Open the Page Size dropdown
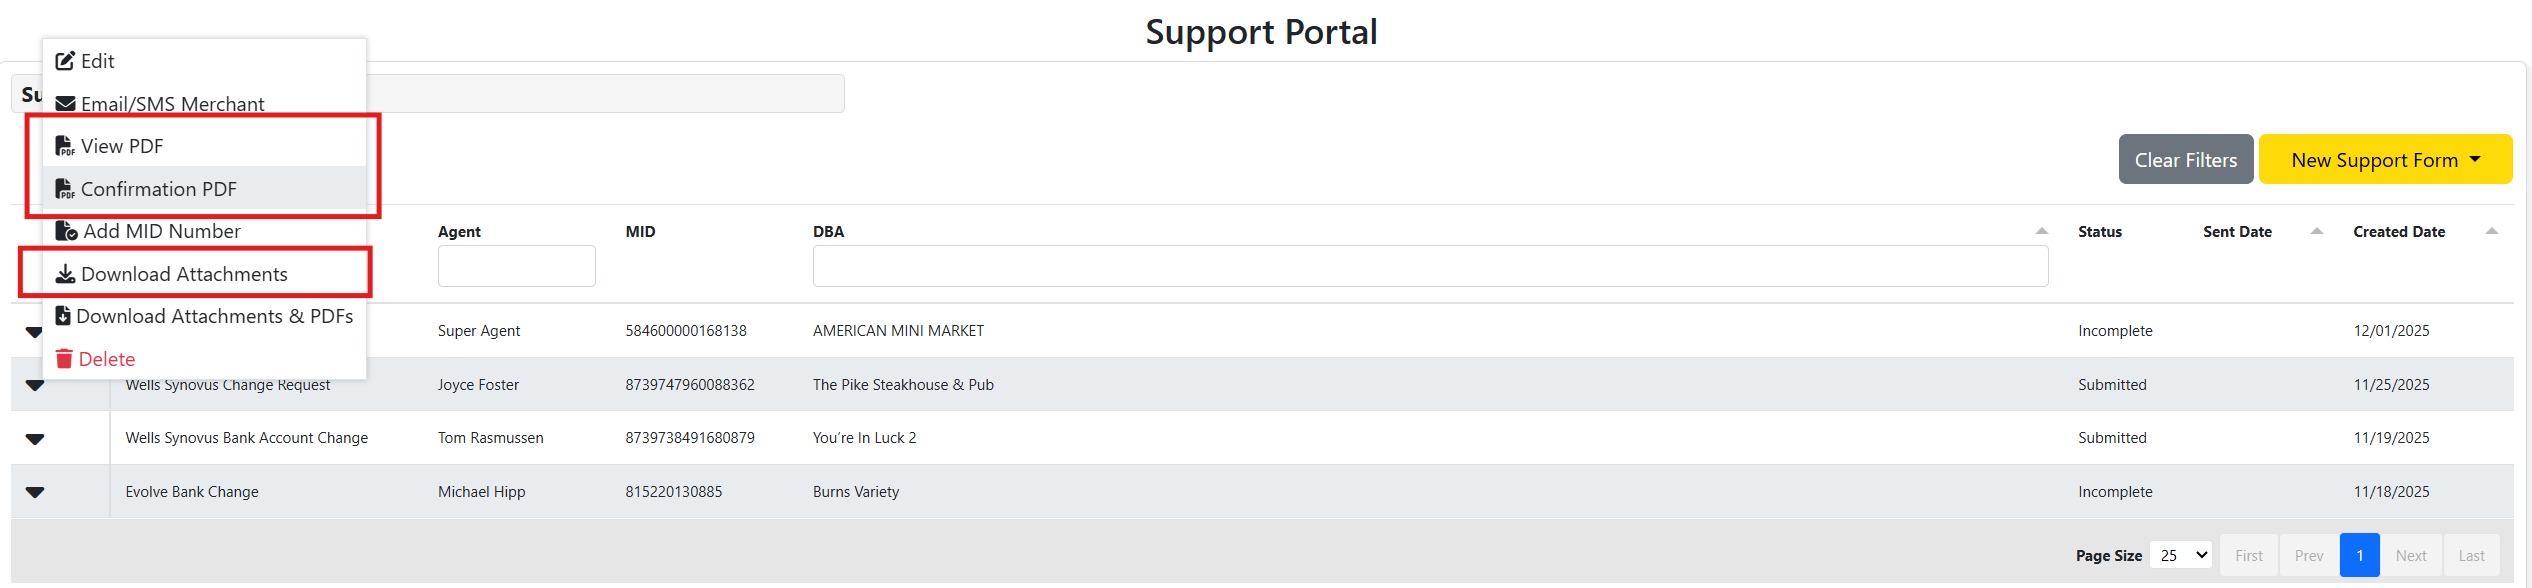 click(2181, 555)
